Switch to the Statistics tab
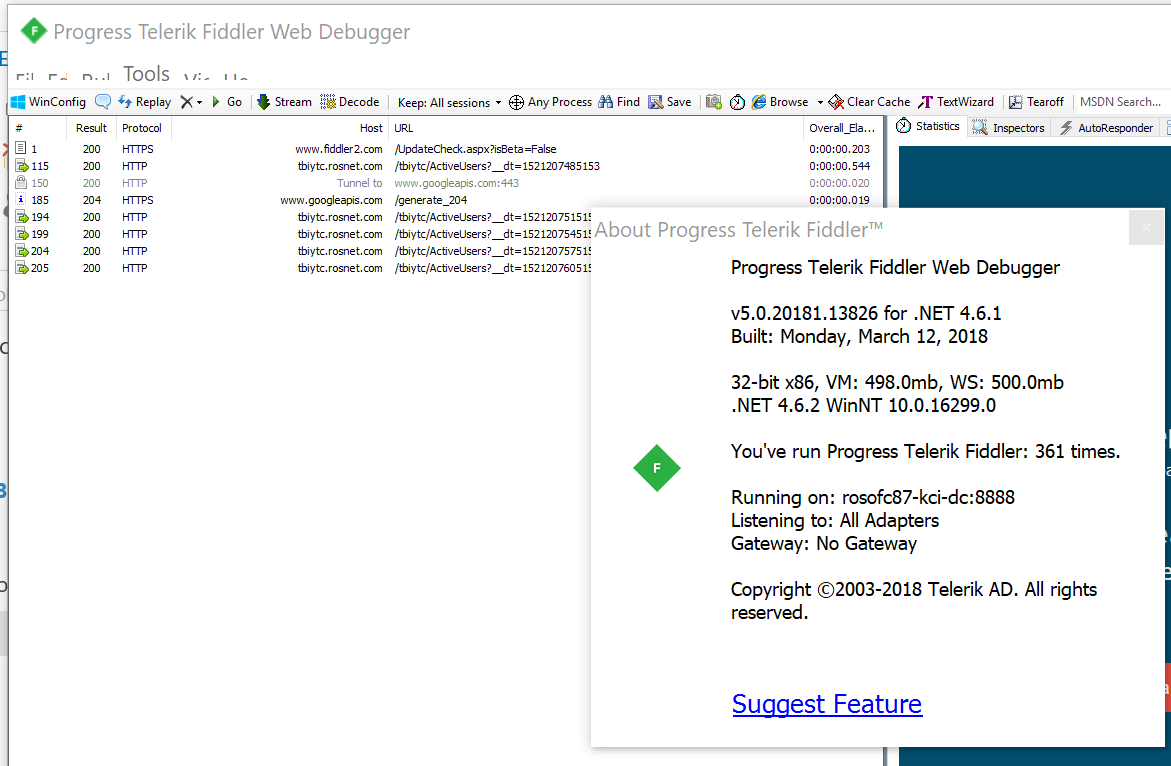This screenshot has width=1171, height=766. (928, 126)
